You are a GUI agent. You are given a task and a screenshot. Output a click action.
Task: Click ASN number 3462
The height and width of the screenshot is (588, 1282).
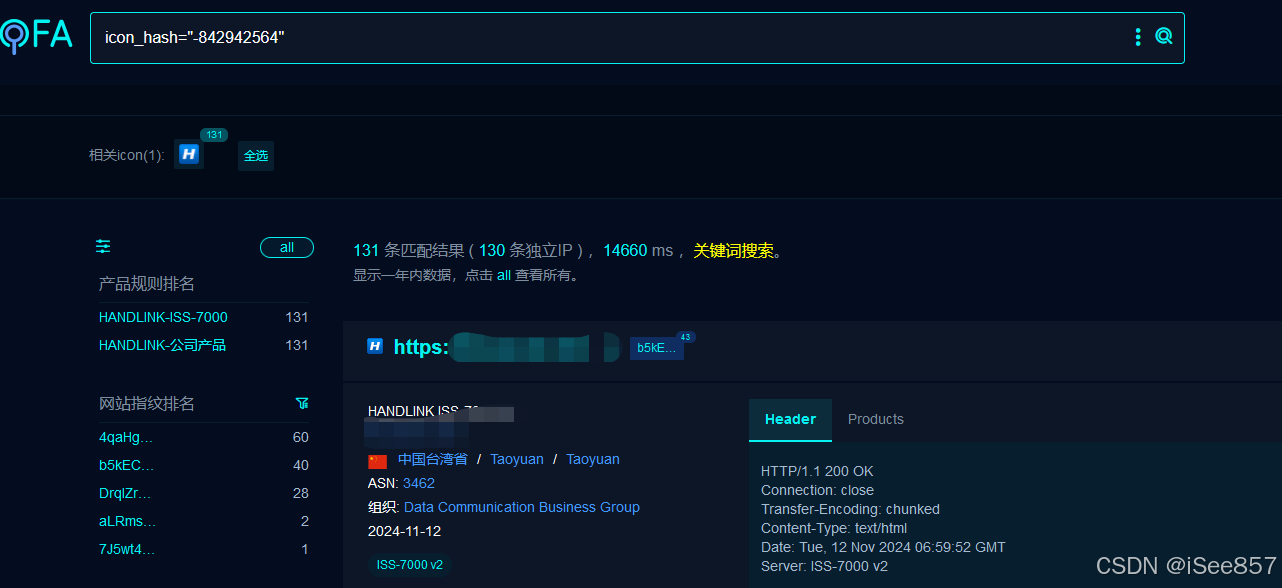pos(419,483)
